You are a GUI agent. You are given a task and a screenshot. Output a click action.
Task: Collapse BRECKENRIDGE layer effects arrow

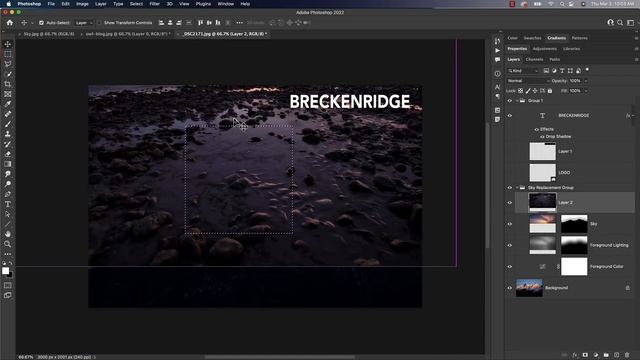click(x=632, y=116)
